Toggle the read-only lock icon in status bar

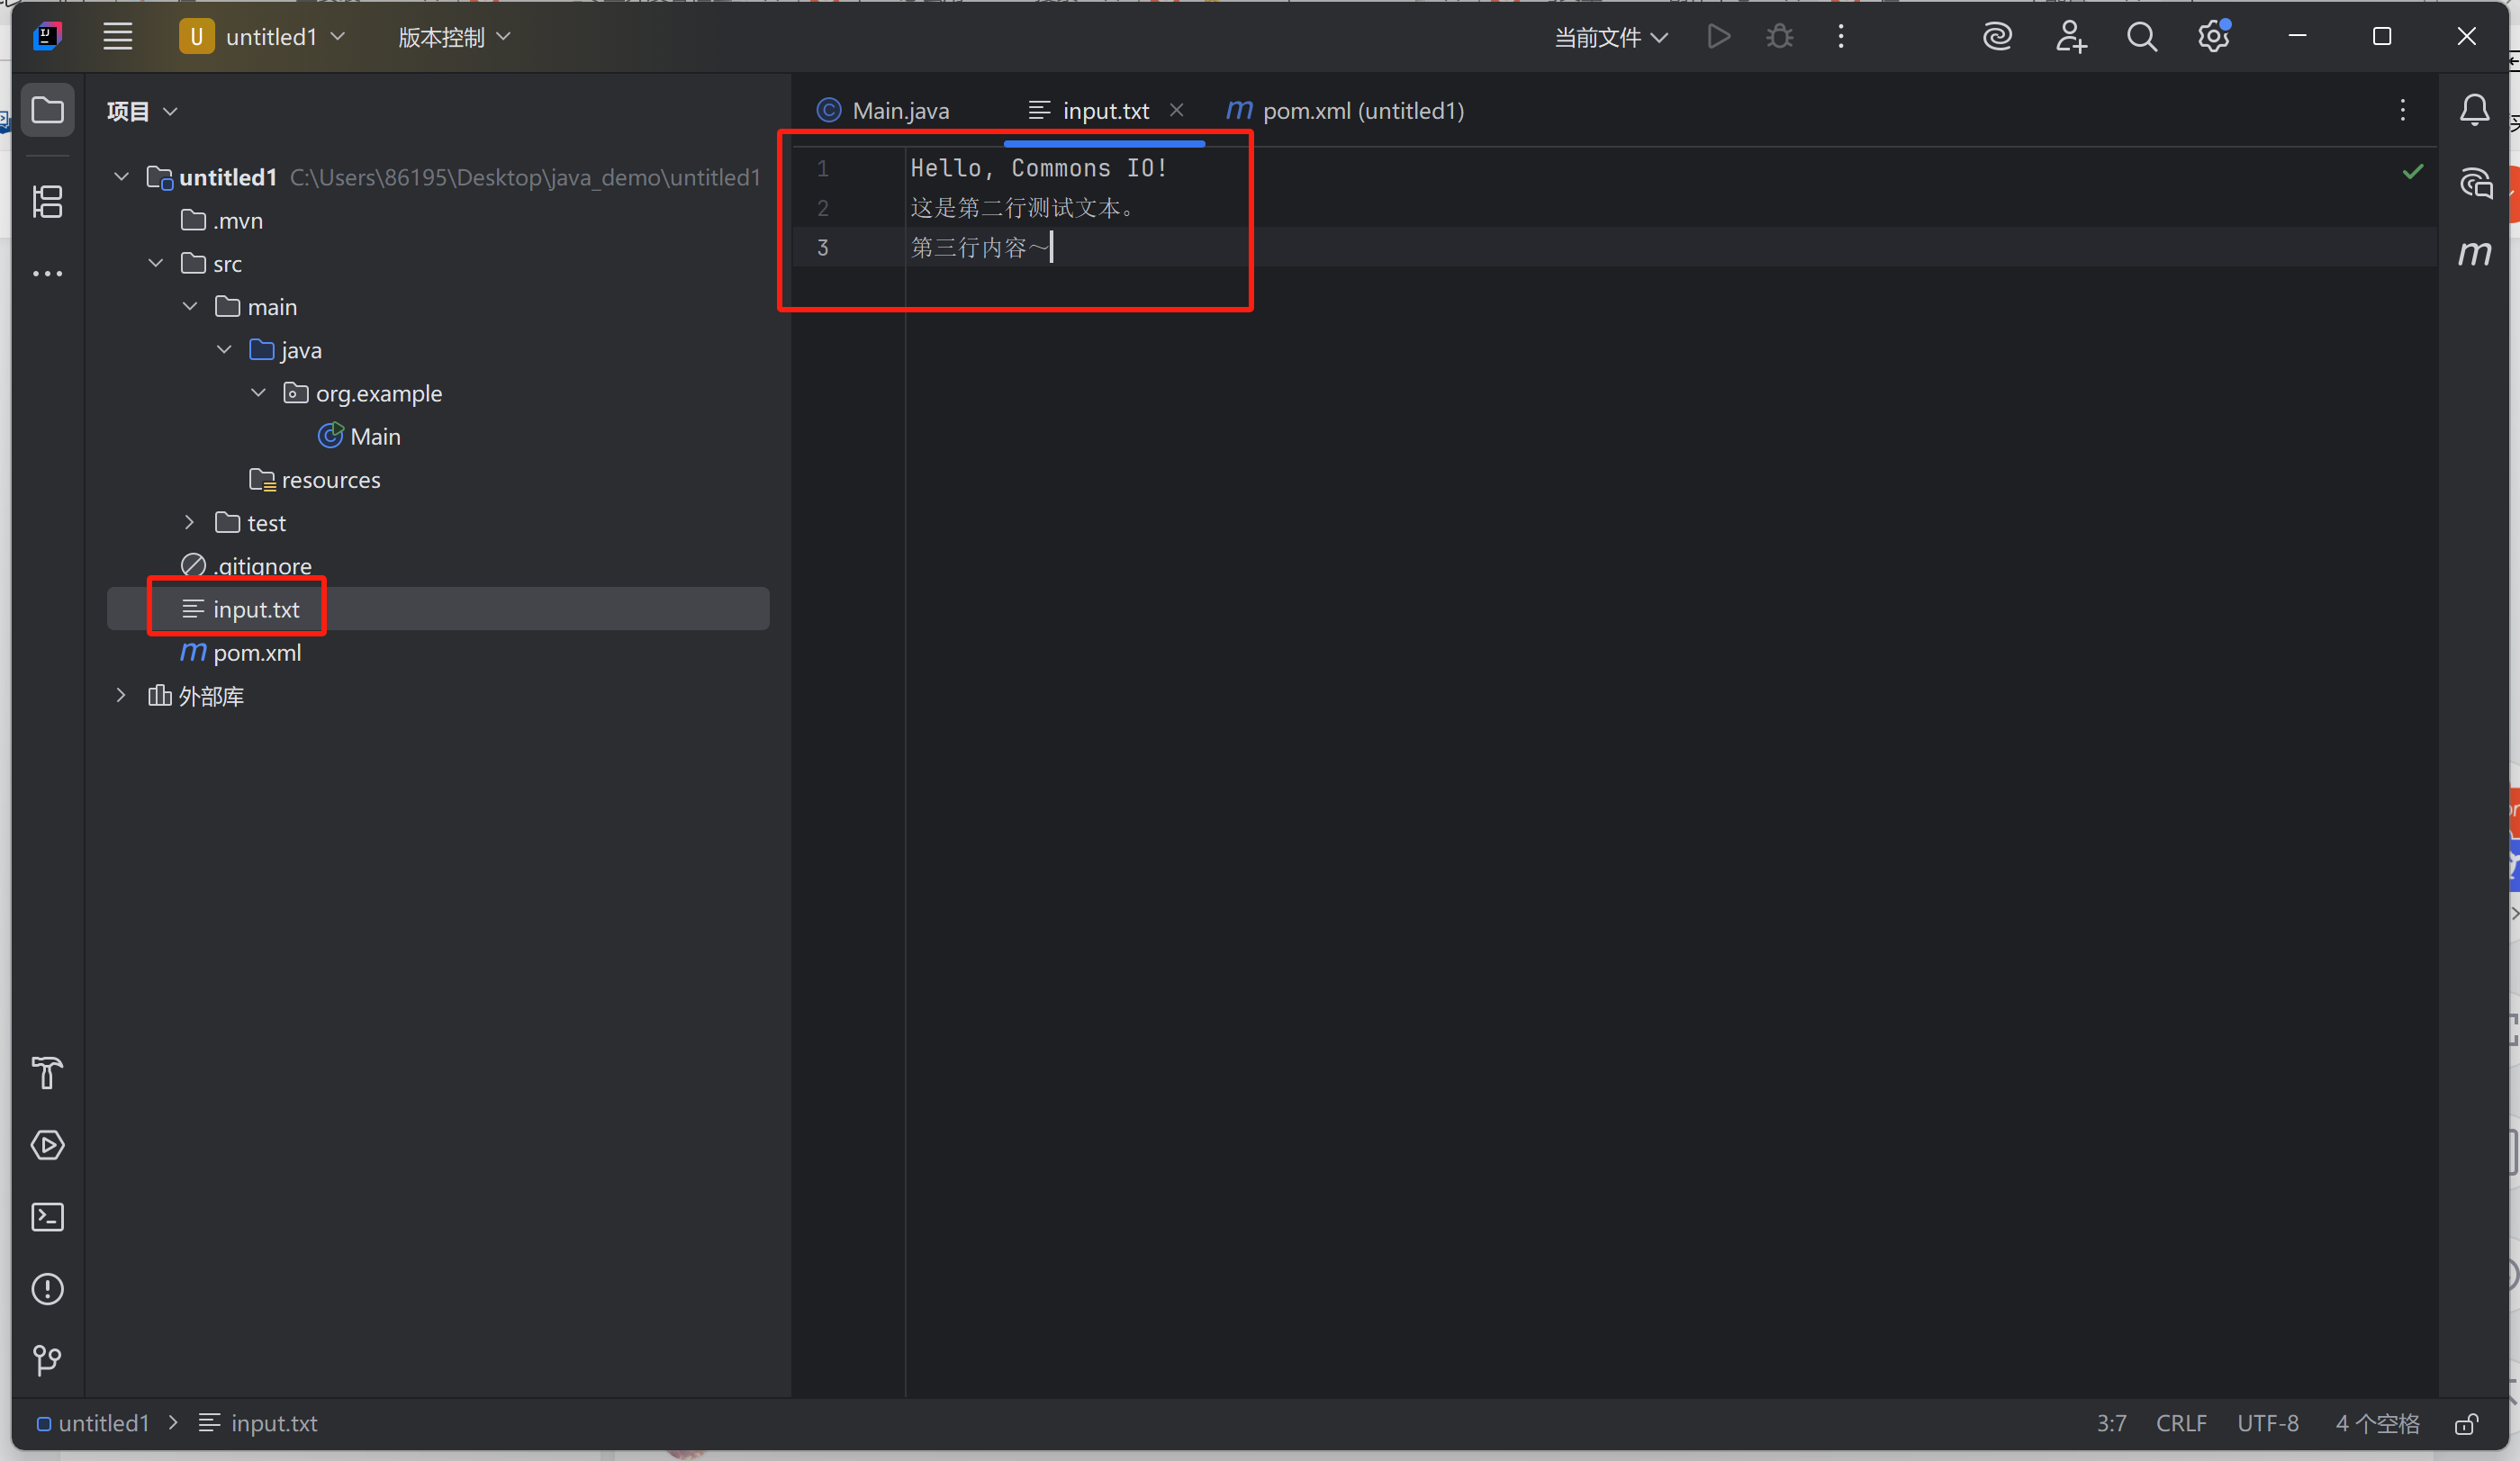click(2466, 1424)
